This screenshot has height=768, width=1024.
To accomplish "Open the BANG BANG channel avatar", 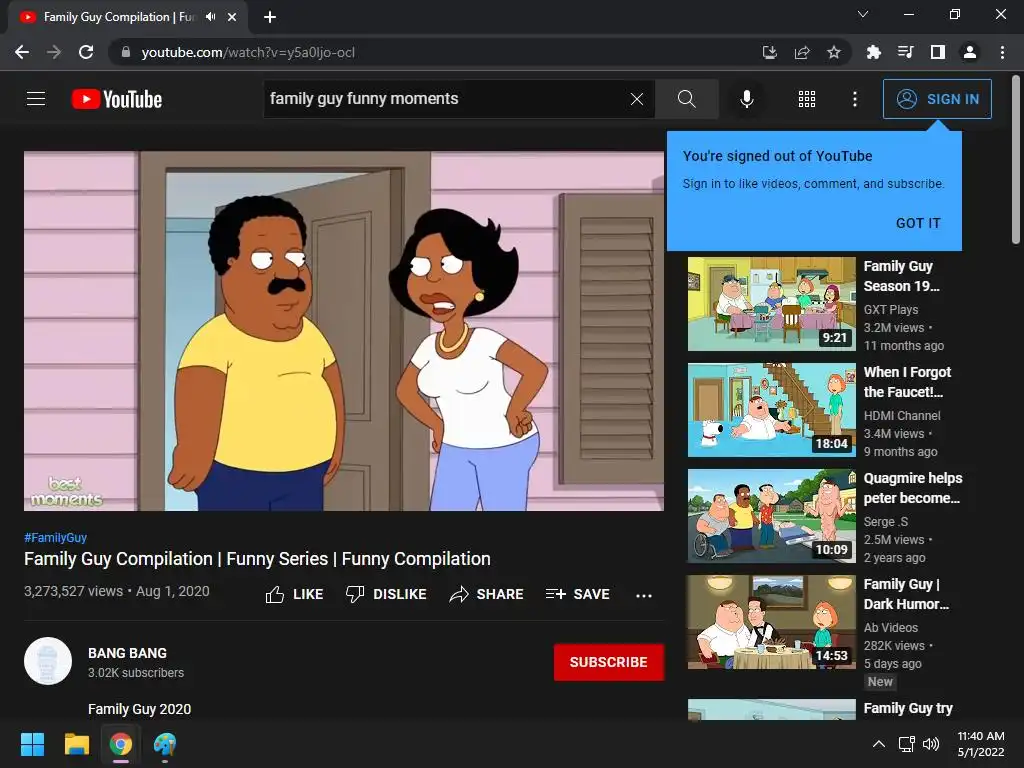I will [x=48, y=661].
